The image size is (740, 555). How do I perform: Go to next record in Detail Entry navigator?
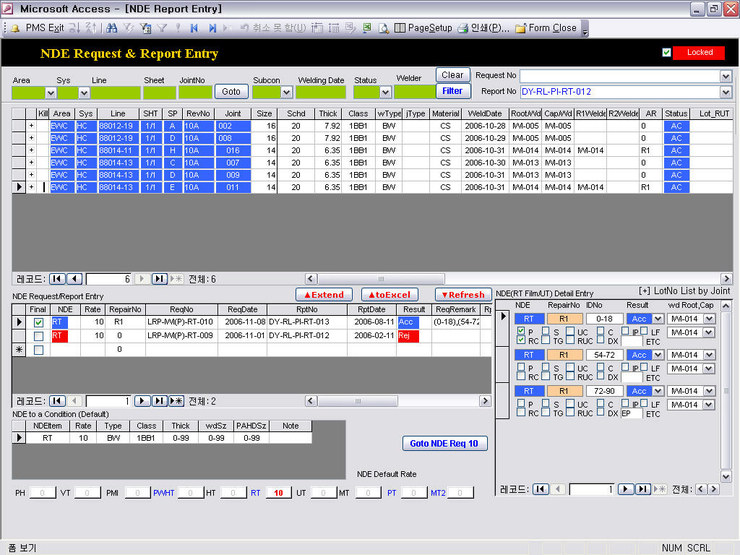pos(625,489)
